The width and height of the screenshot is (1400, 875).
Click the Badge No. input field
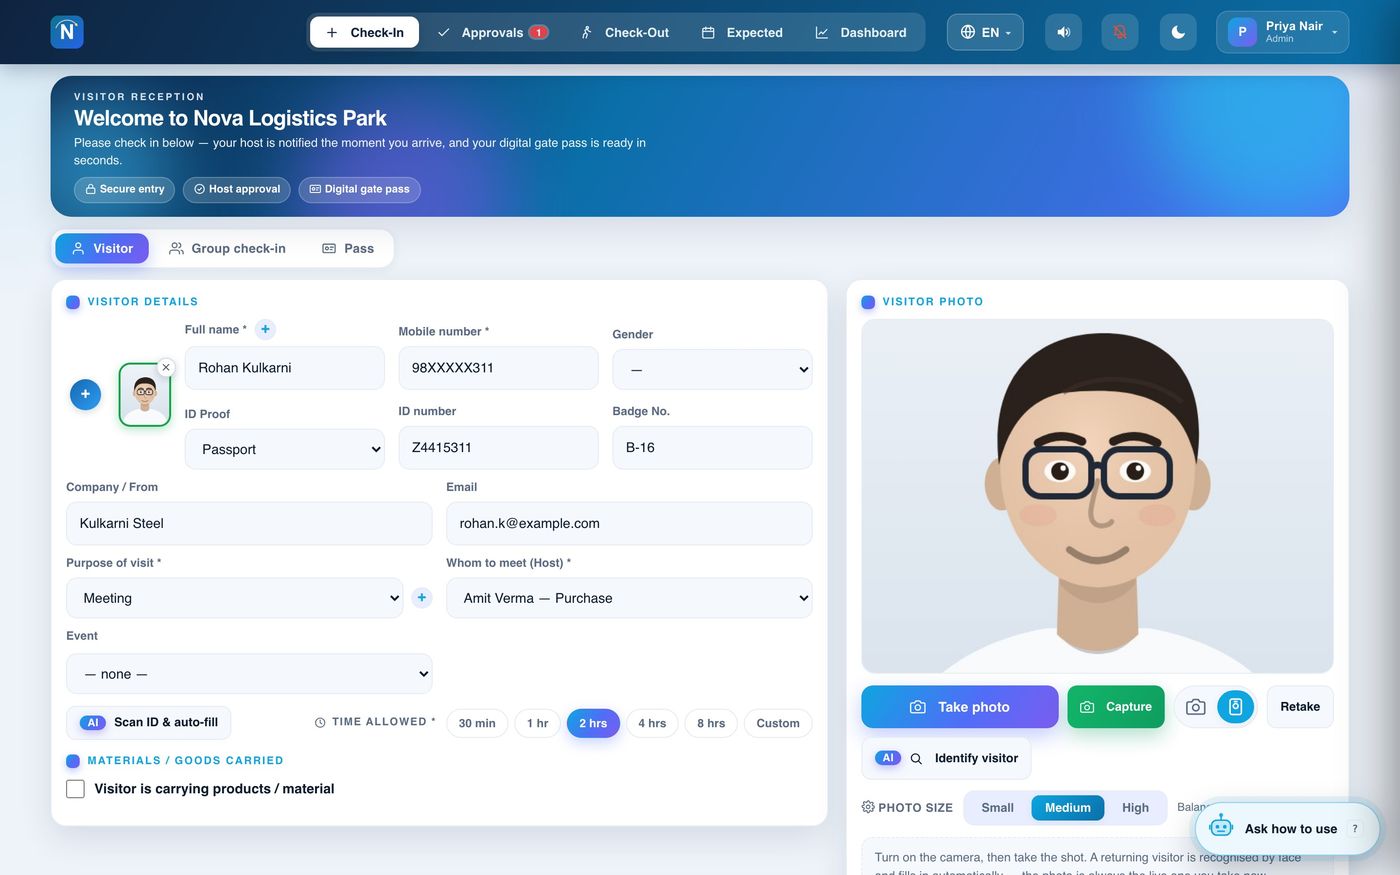pos(712,448)
